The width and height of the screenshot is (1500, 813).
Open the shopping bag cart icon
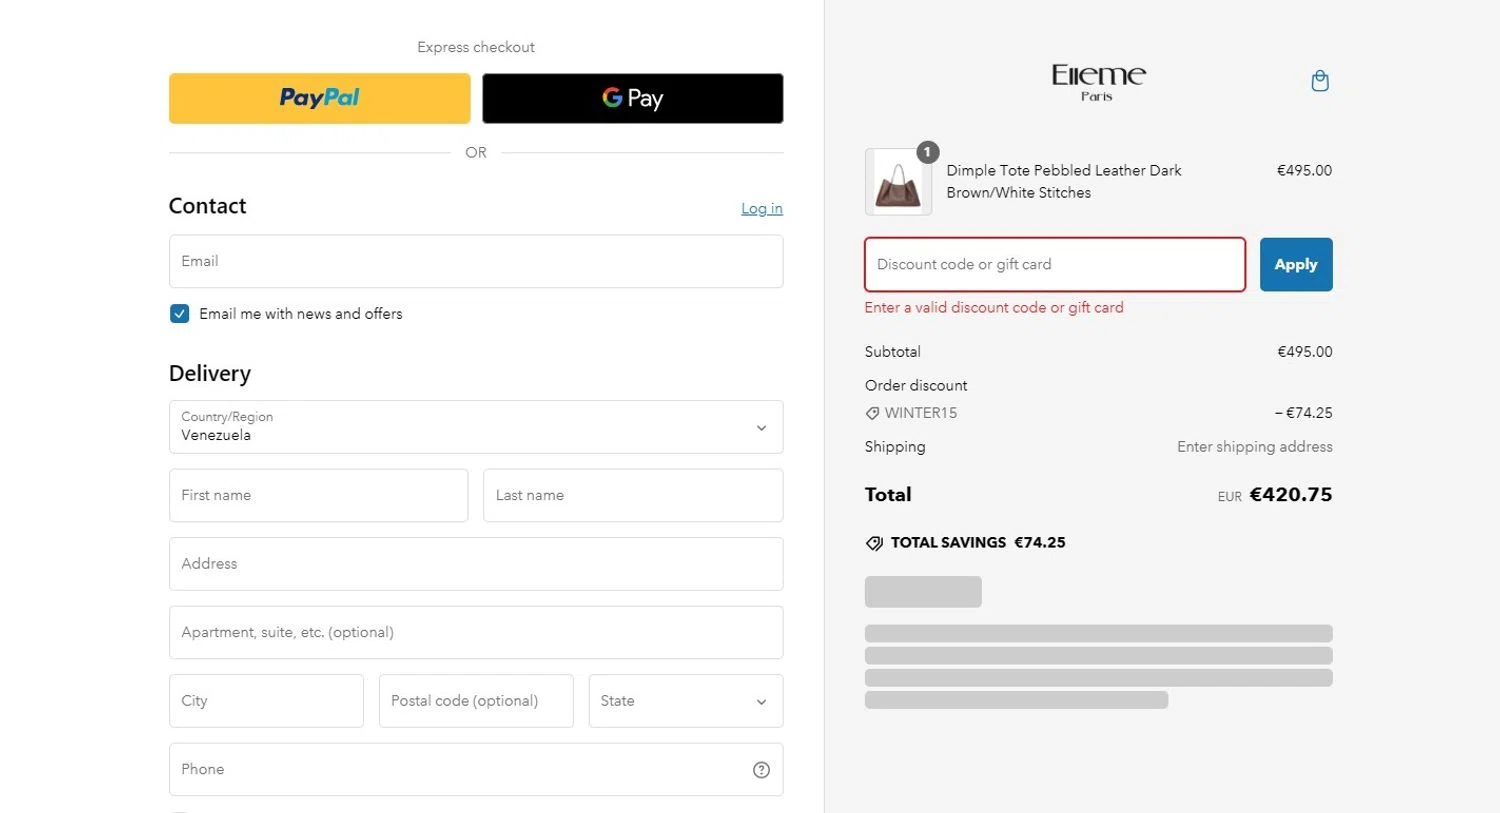(x=1320, y=81)
